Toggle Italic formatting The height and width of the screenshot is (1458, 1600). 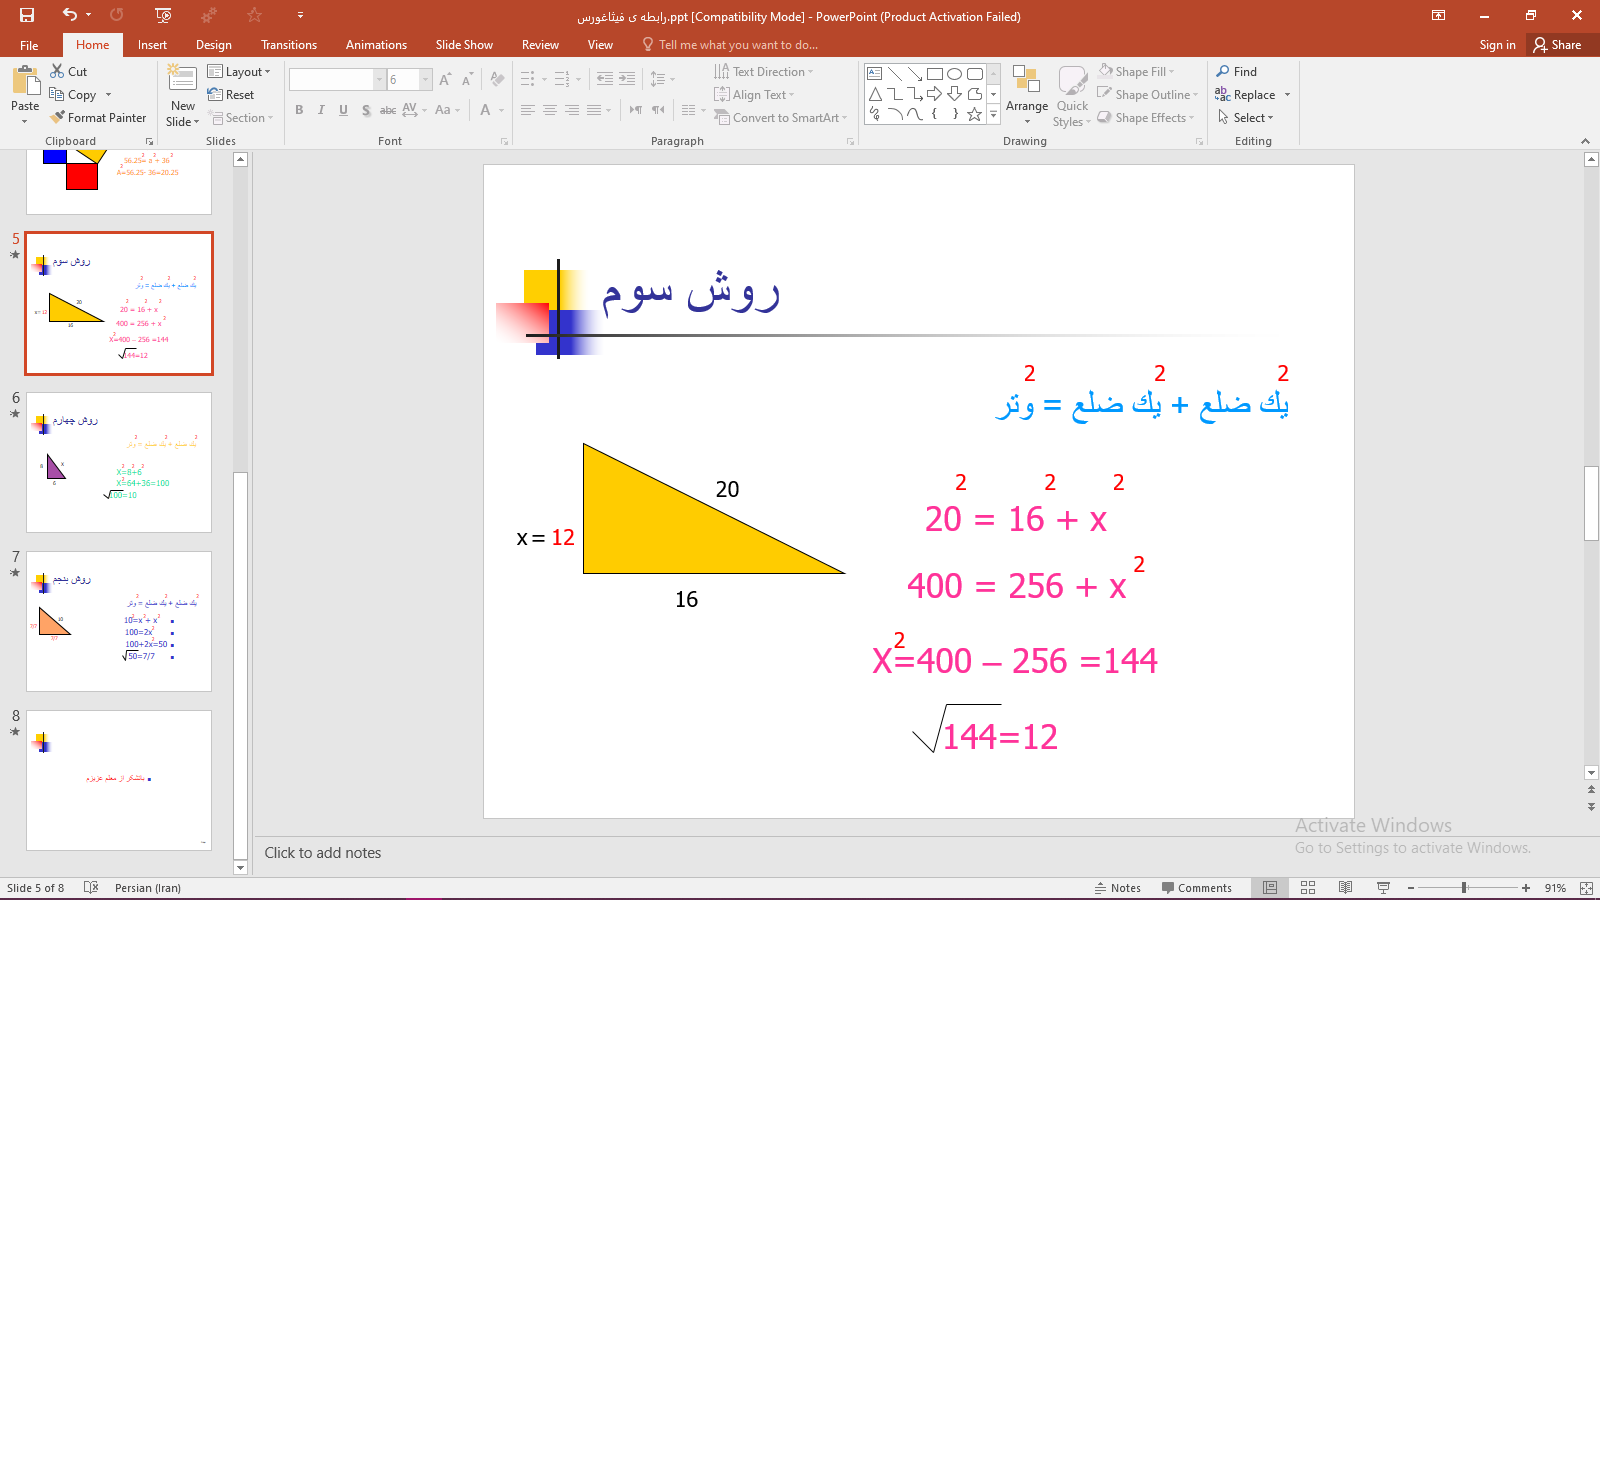coord(321,110)
